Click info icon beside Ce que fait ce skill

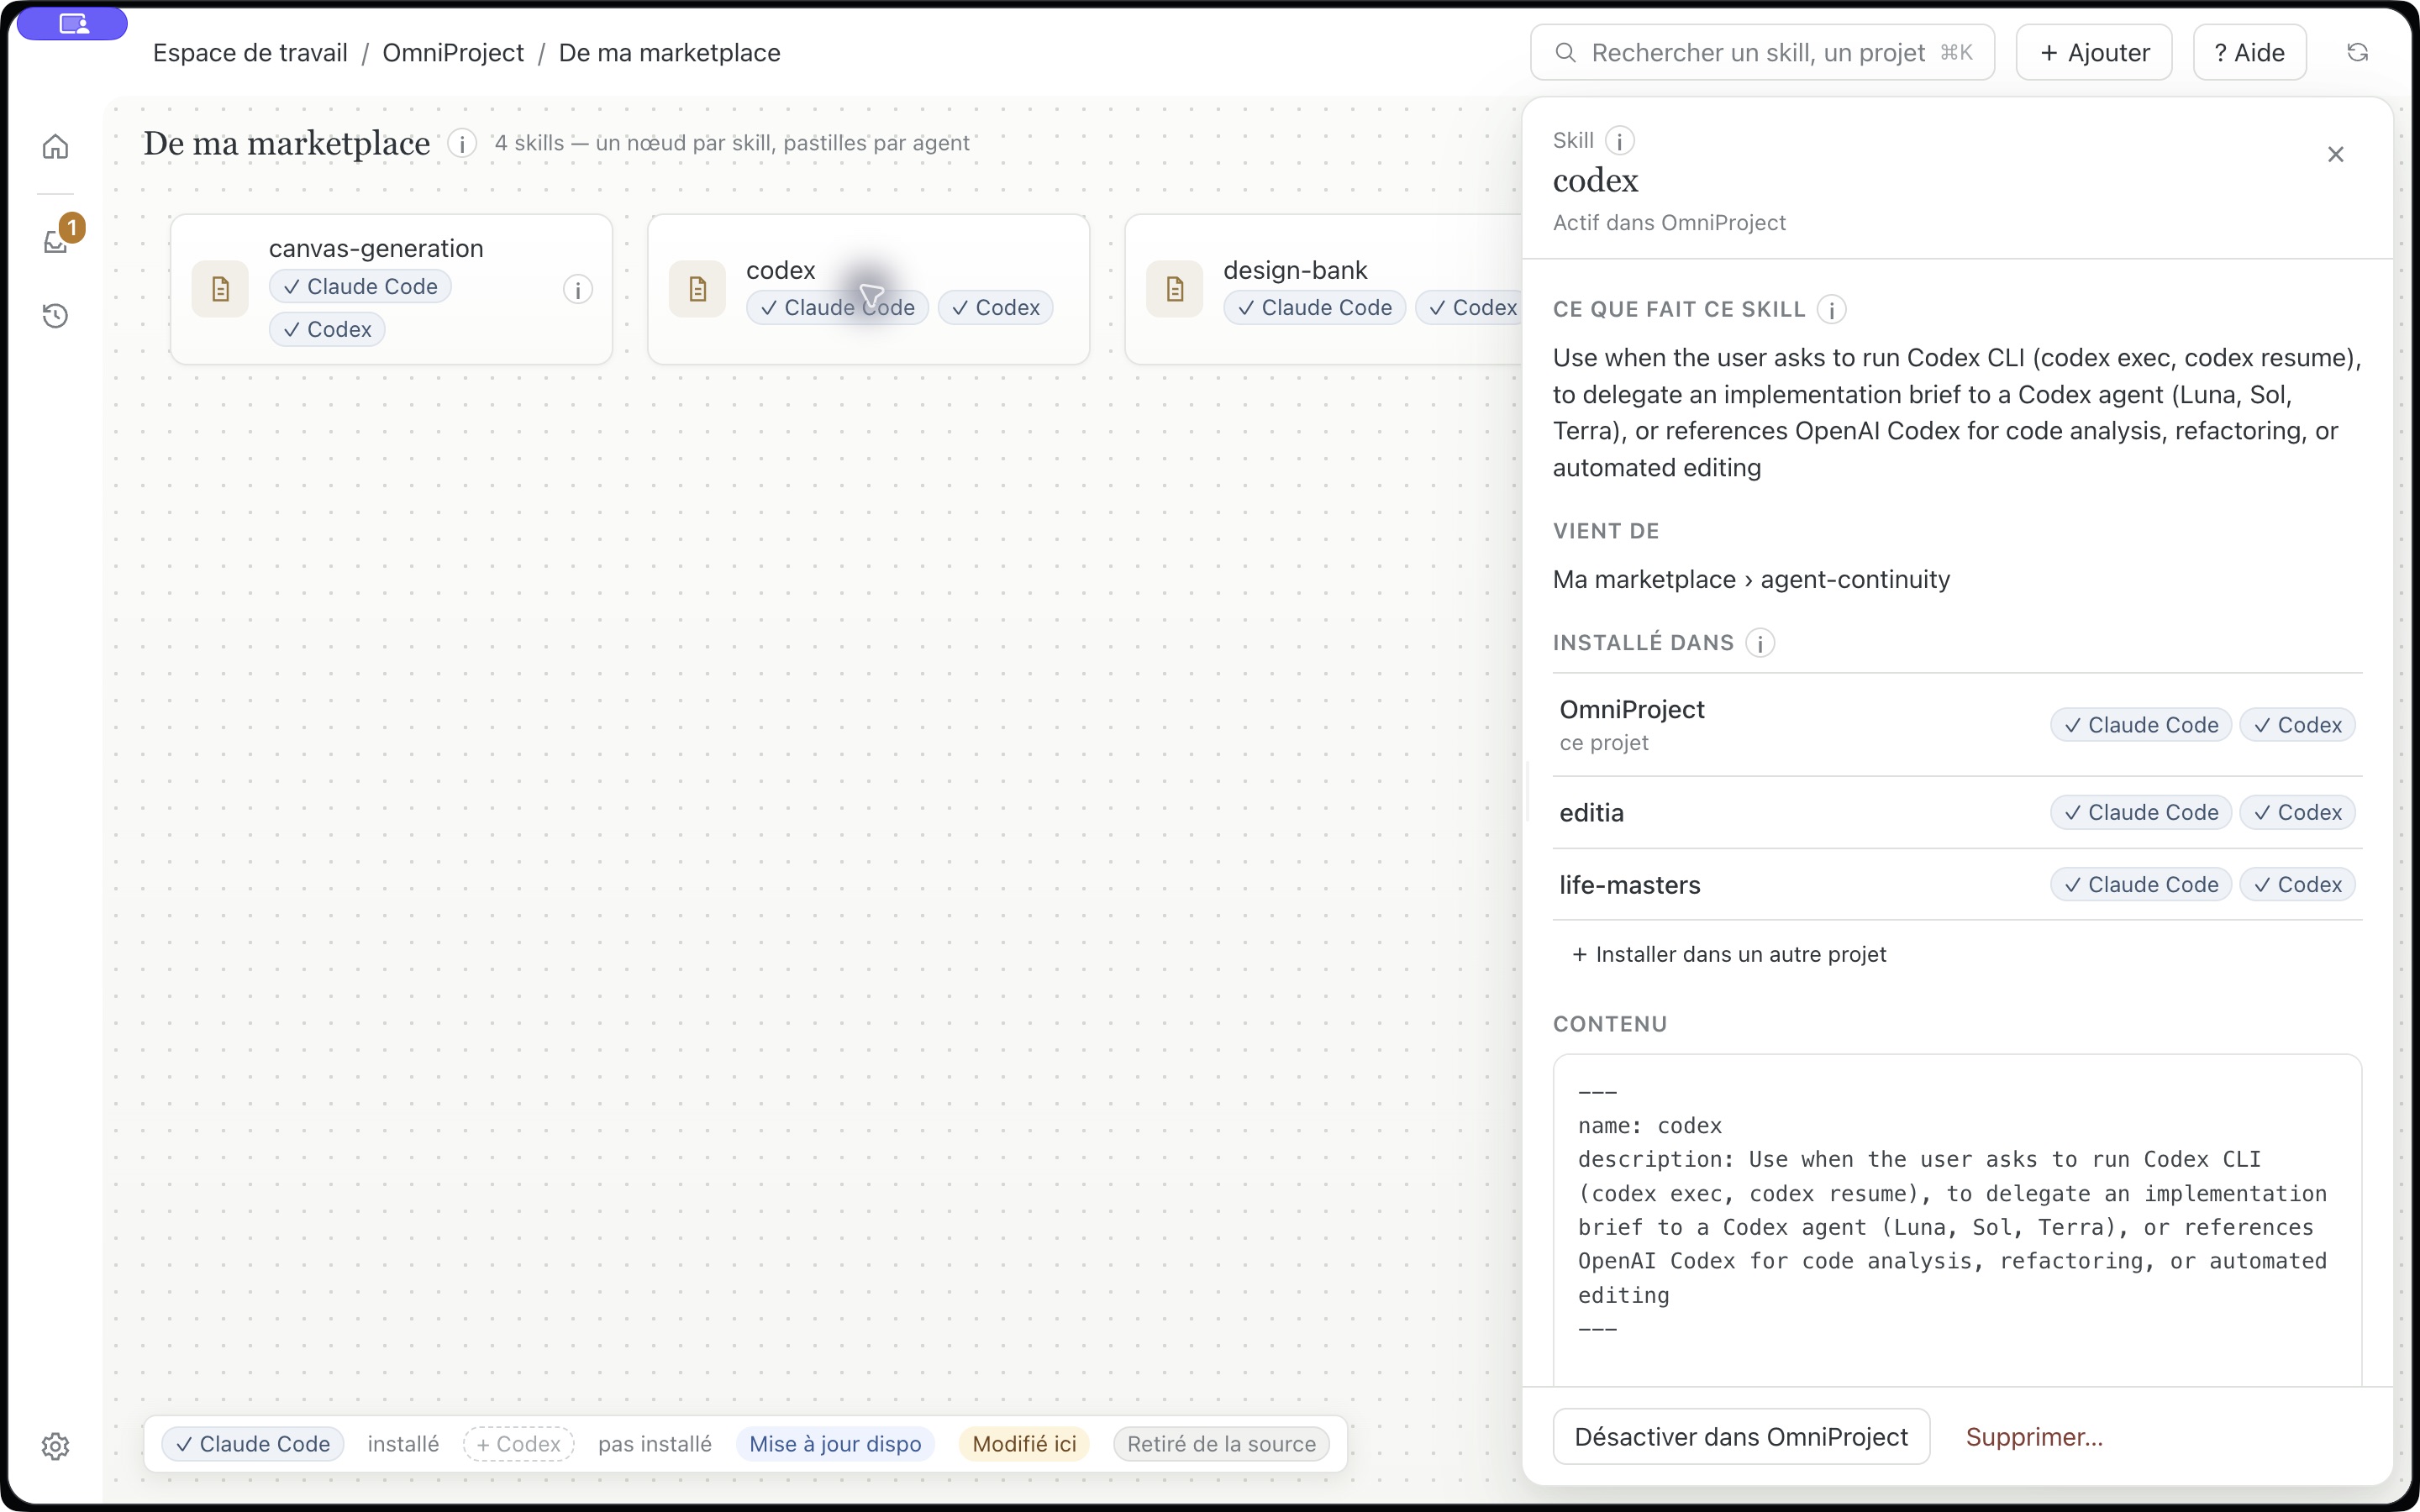[x=1831, y=310]
